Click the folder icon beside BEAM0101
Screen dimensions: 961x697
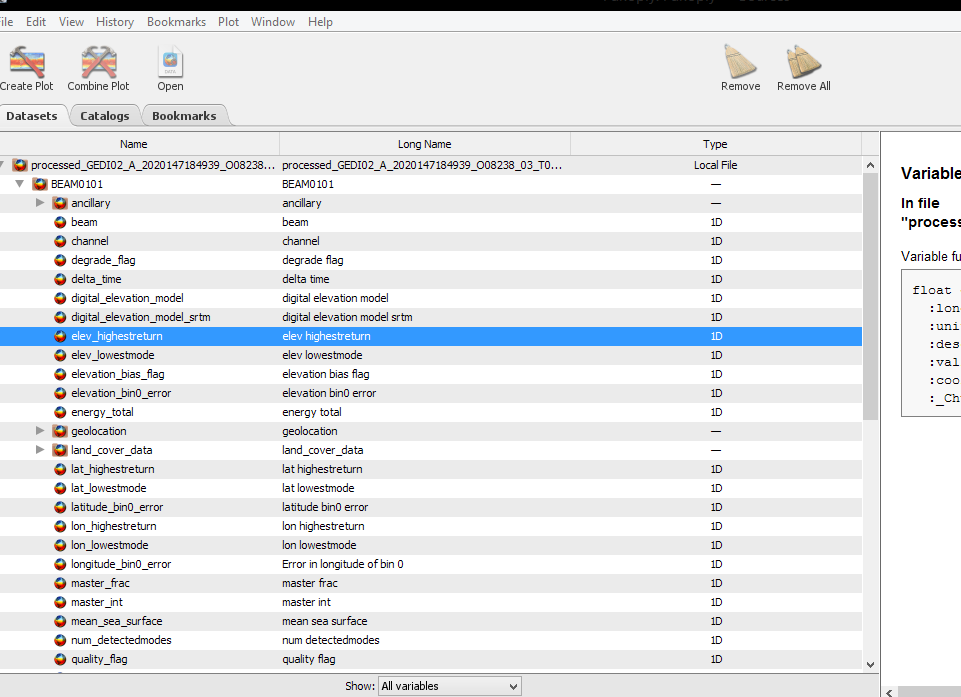[x=40, y=184]
